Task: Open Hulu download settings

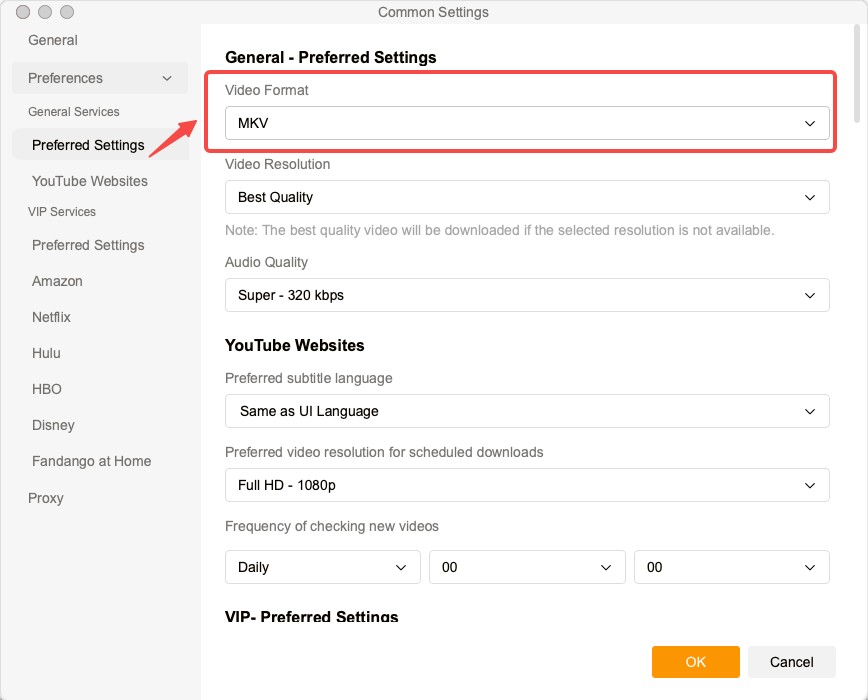Action: [x=46, y=353]
